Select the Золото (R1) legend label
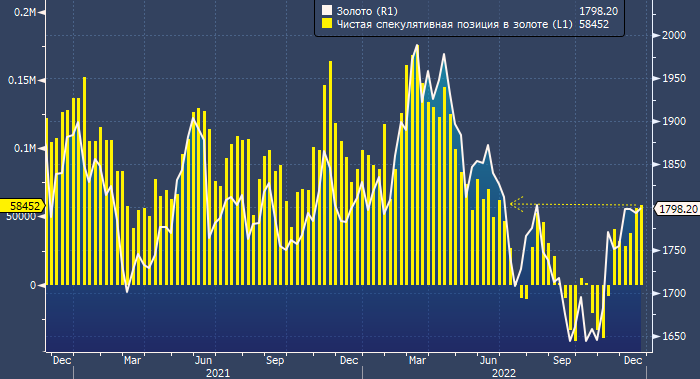 [x=367, y=11]
